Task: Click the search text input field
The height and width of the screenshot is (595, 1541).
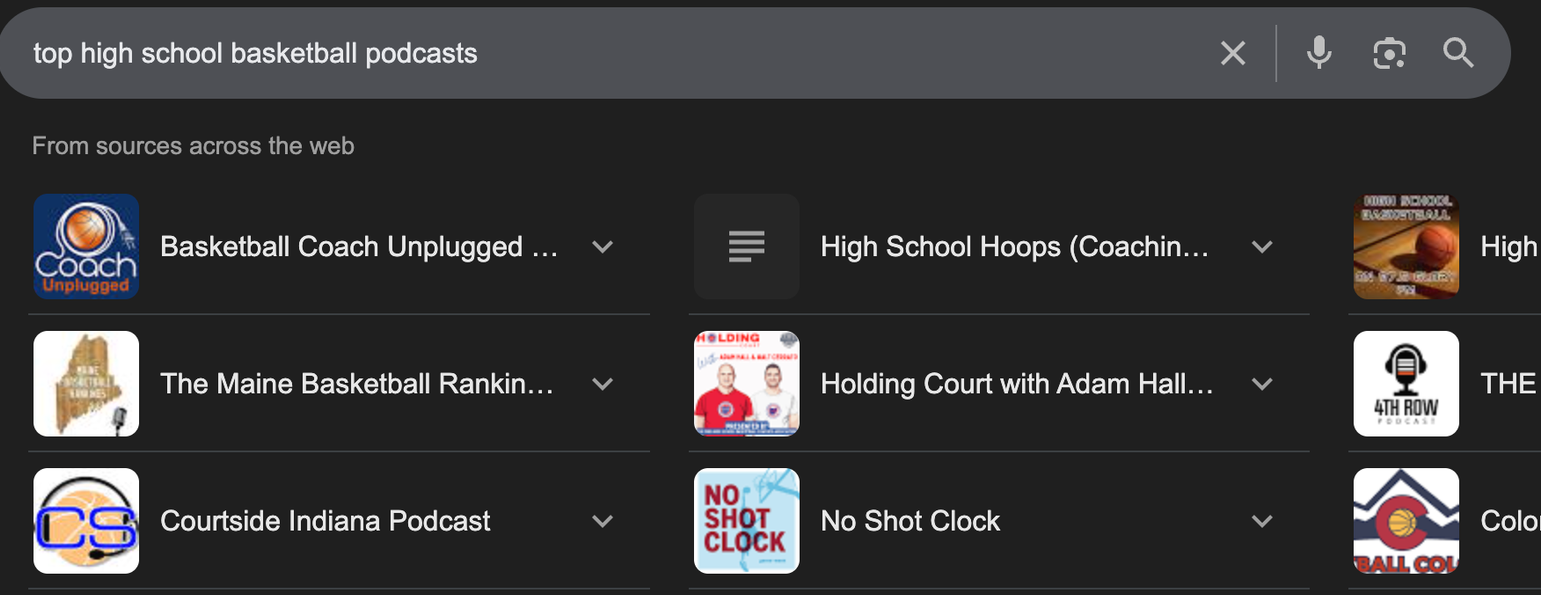Action: click(600, 53)
